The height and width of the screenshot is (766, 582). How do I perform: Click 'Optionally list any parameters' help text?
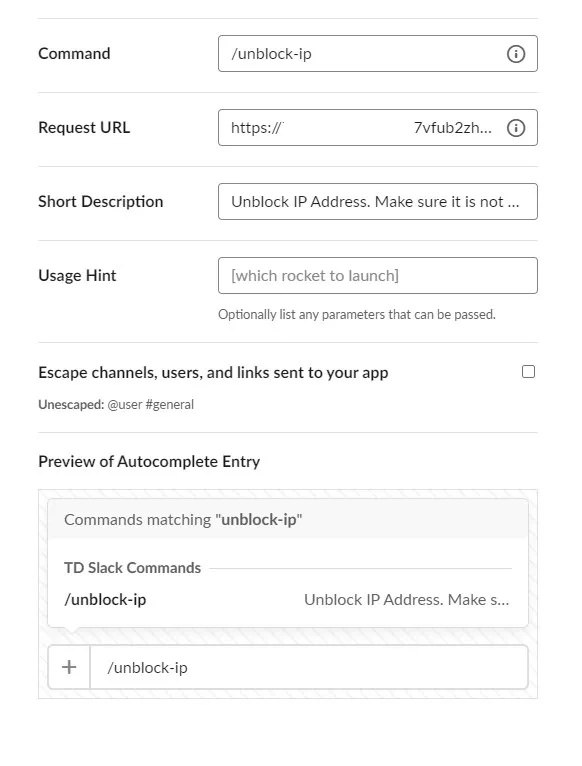(x=357, y=315)
